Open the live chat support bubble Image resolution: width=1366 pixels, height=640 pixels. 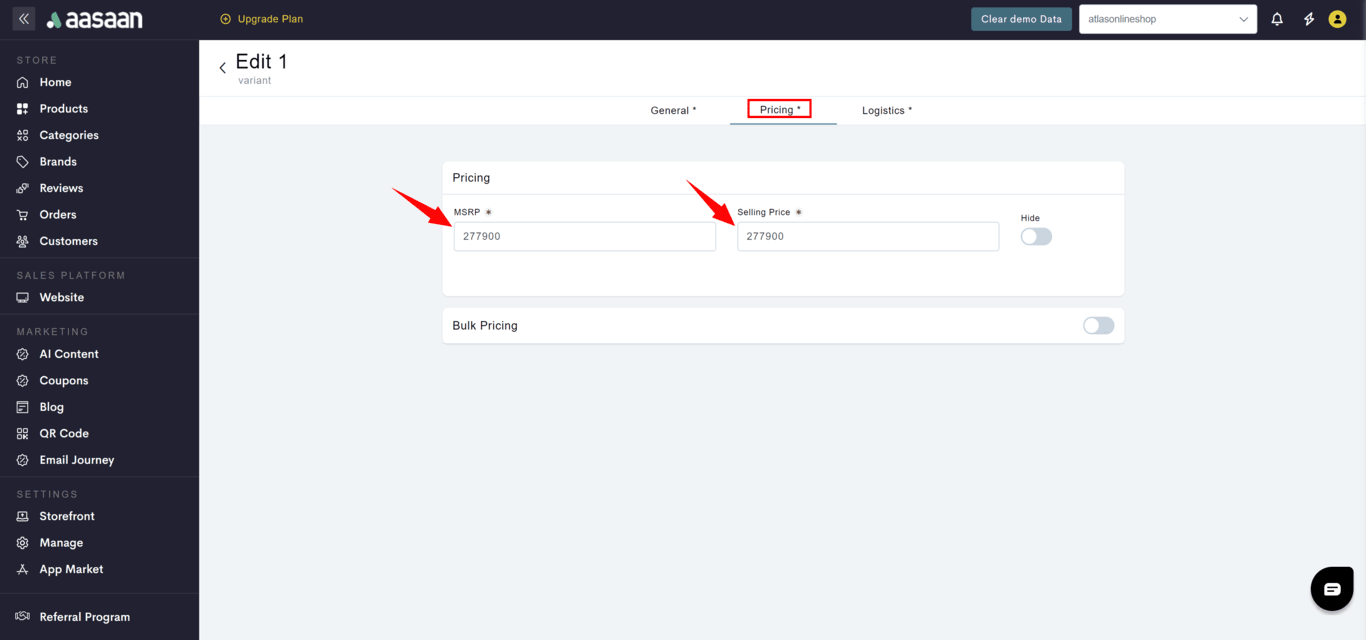tap(1331, 589)
